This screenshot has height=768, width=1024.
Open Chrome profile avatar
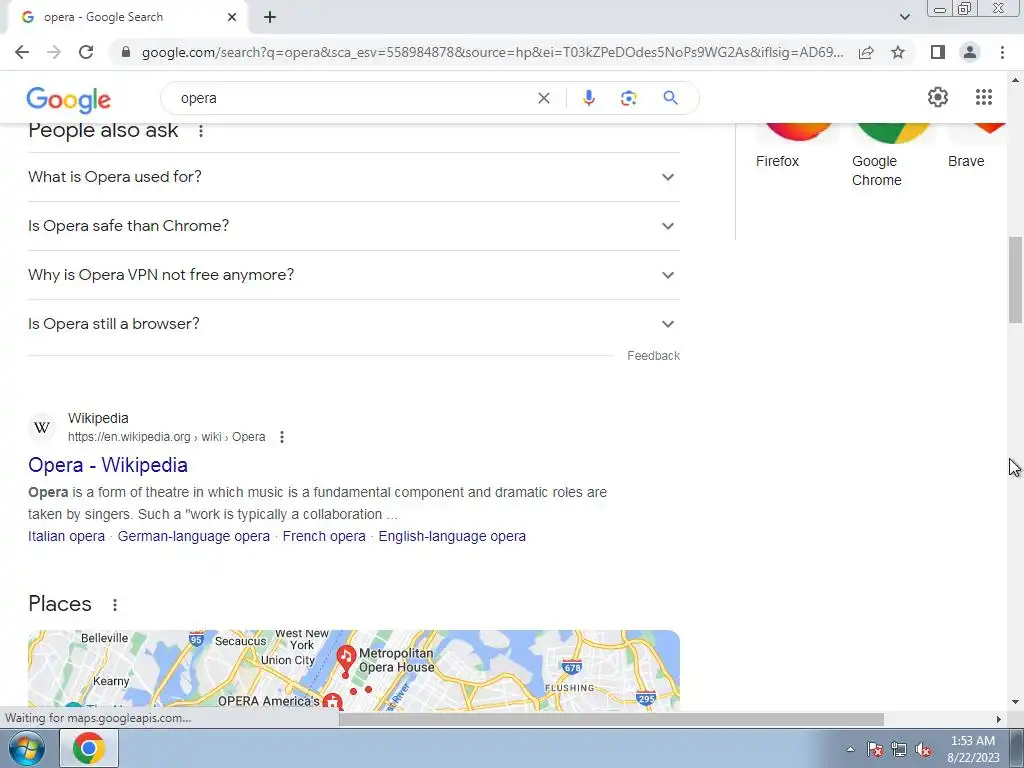[970, 52]
